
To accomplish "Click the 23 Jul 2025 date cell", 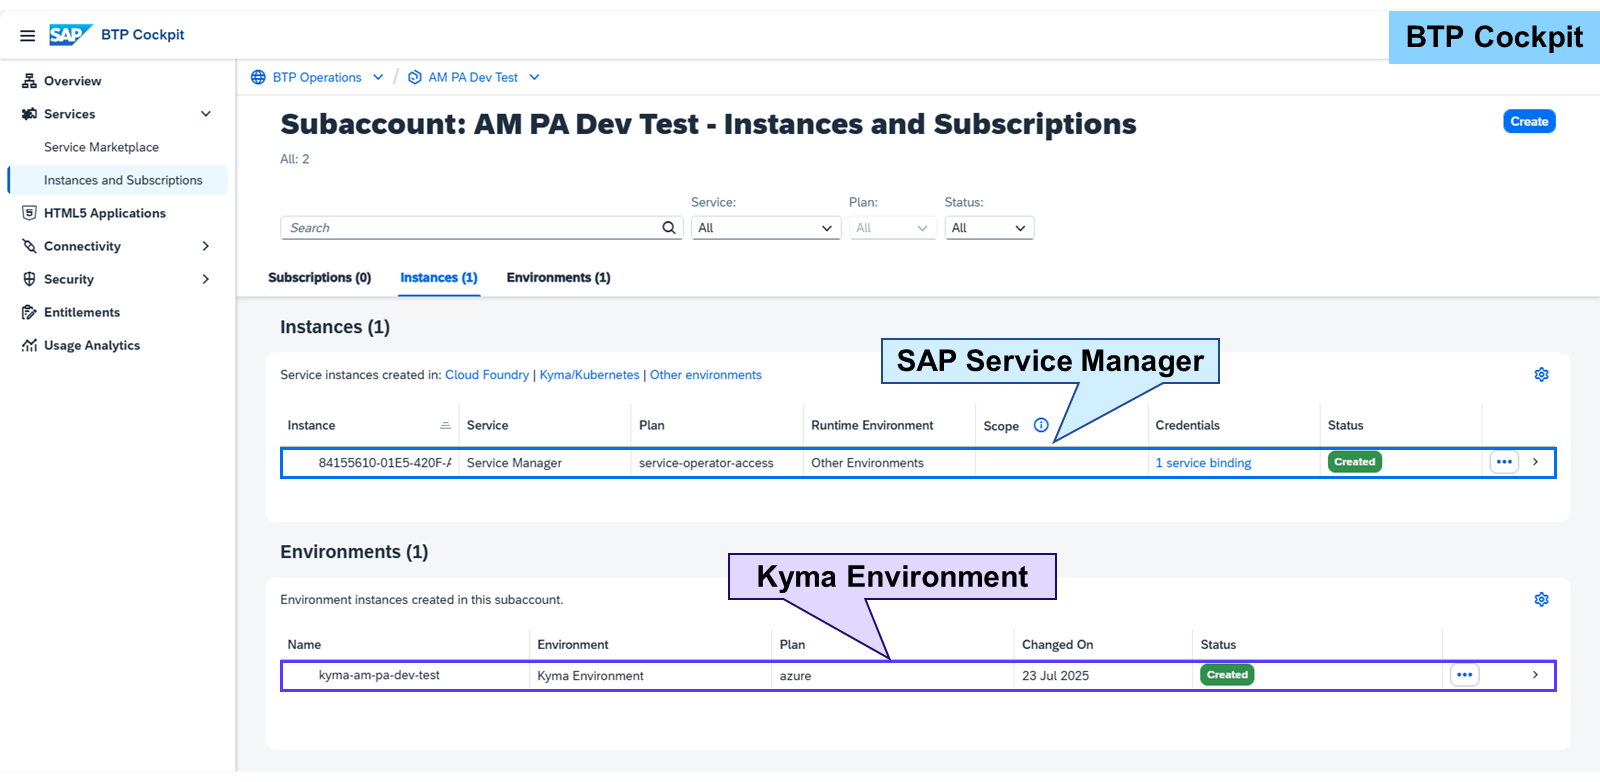I will point(1055,676).
